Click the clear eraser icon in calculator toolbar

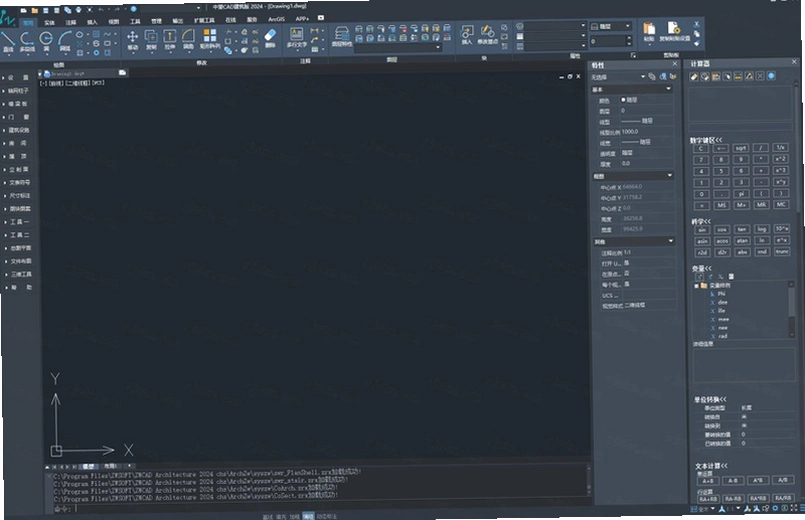click(694, 76)
